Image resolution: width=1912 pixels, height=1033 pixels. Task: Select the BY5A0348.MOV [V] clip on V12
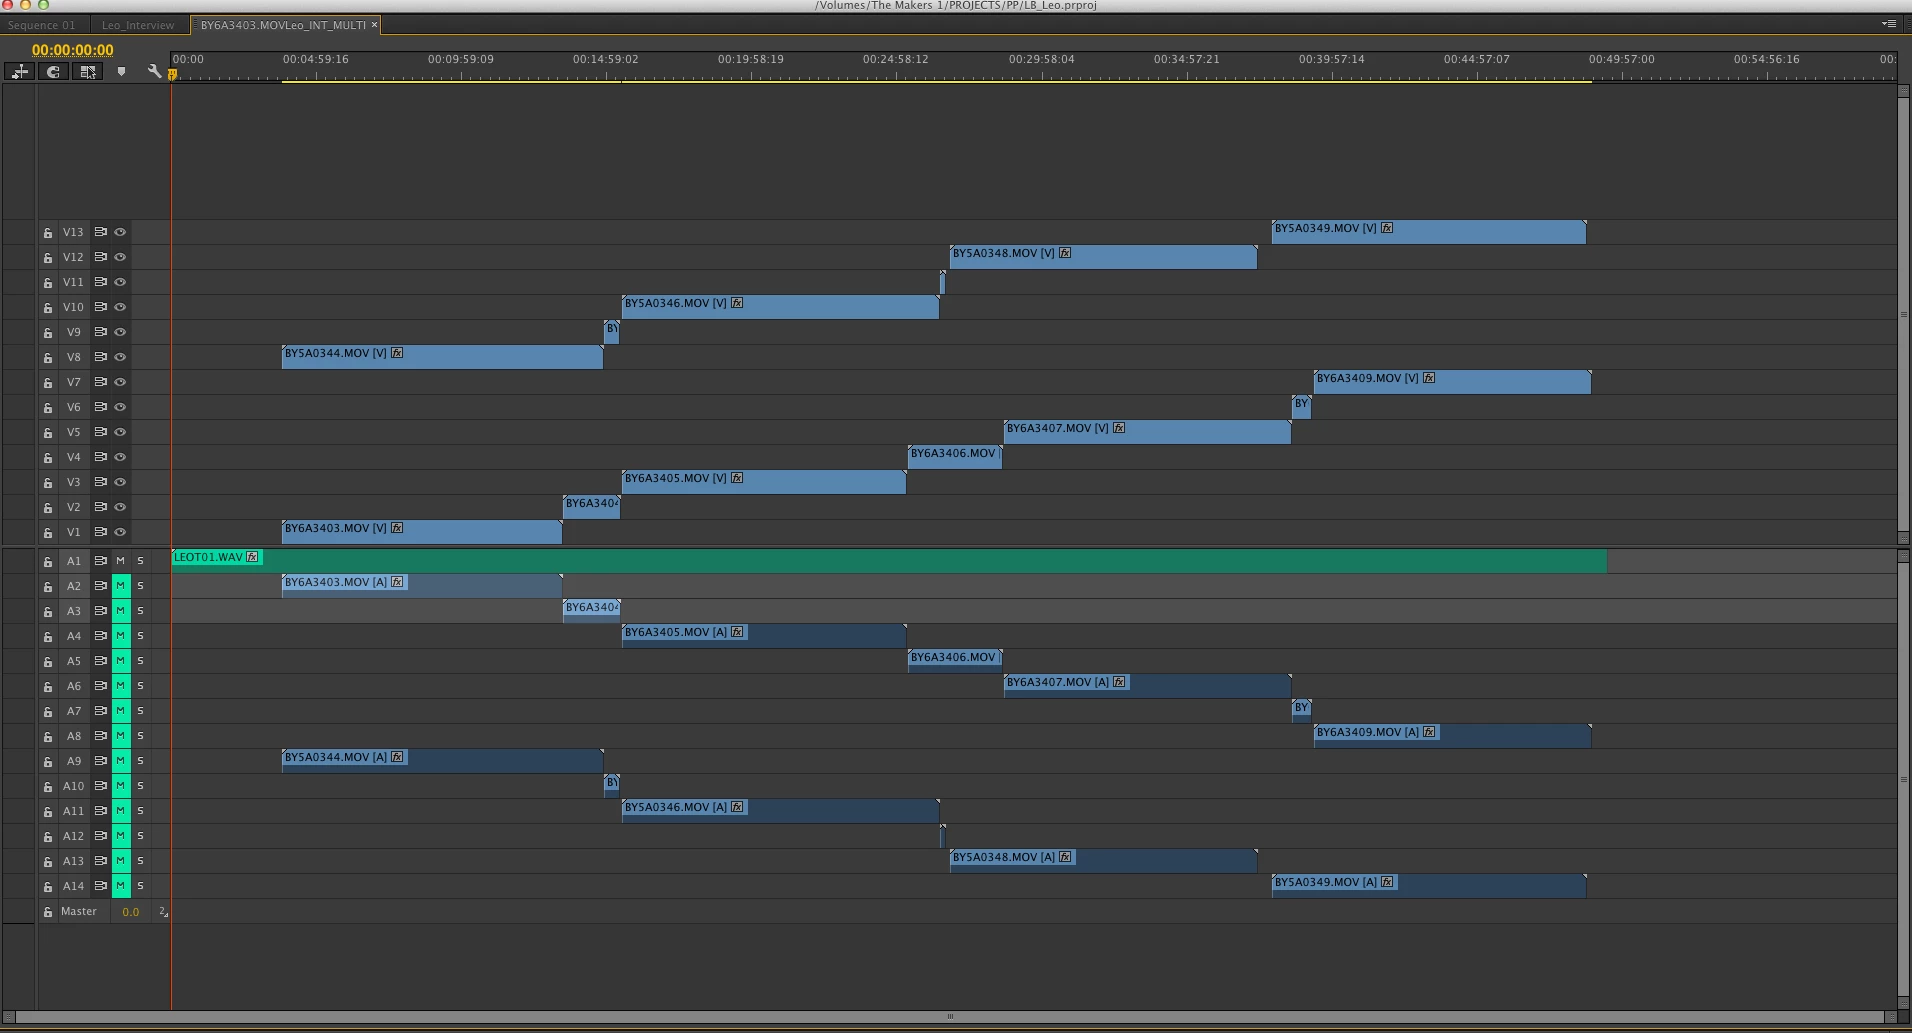(1103, 257)
